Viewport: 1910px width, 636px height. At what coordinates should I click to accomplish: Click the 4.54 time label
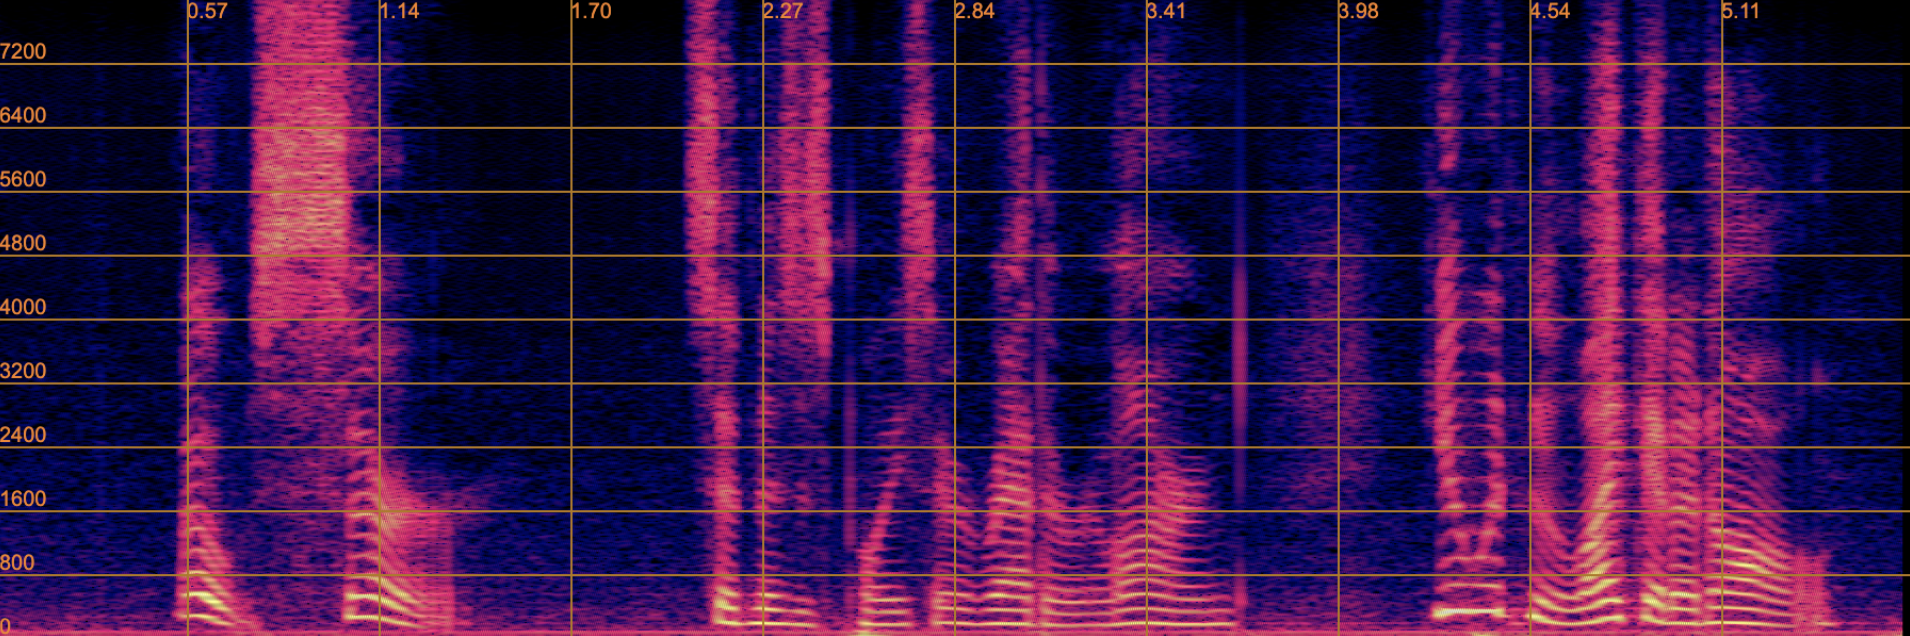click(x=1550, y=11)
